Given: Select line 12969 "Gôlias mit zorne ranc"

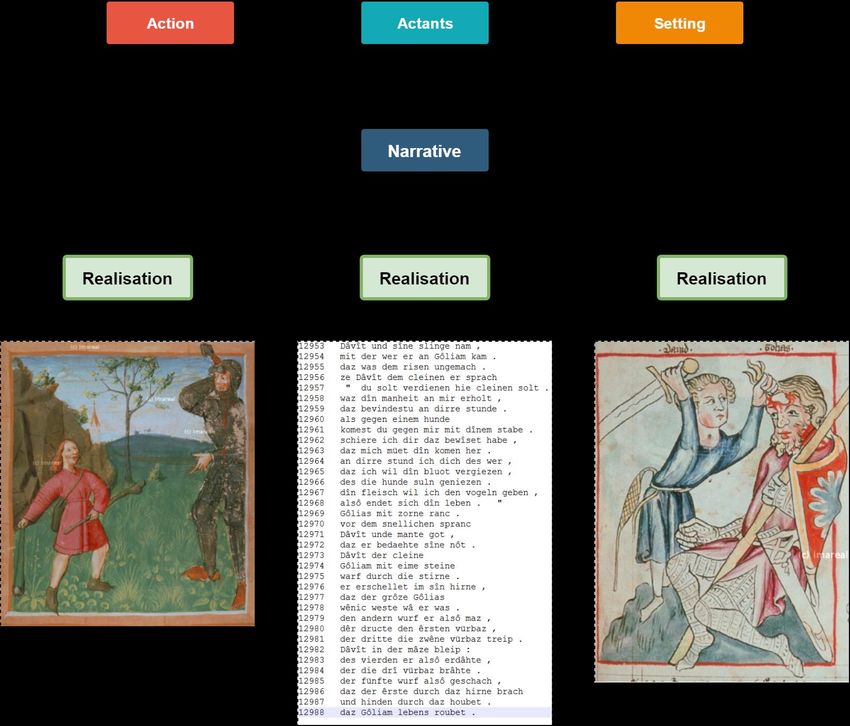Looking at the screenshot, I should pyautogui.click(x=400, y=513).
